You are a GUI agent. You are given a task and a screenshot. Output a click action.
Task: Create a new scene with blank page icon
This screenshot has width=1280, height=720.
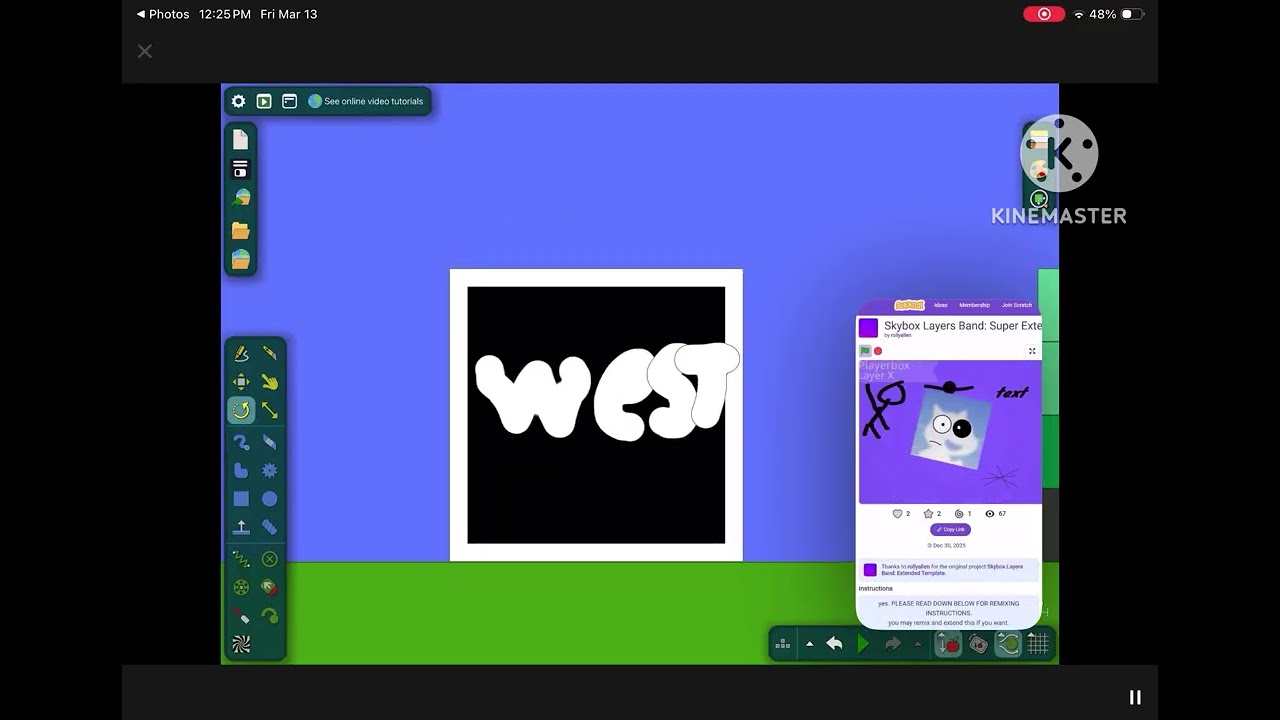pyautogui.click(x=240, y=140)
